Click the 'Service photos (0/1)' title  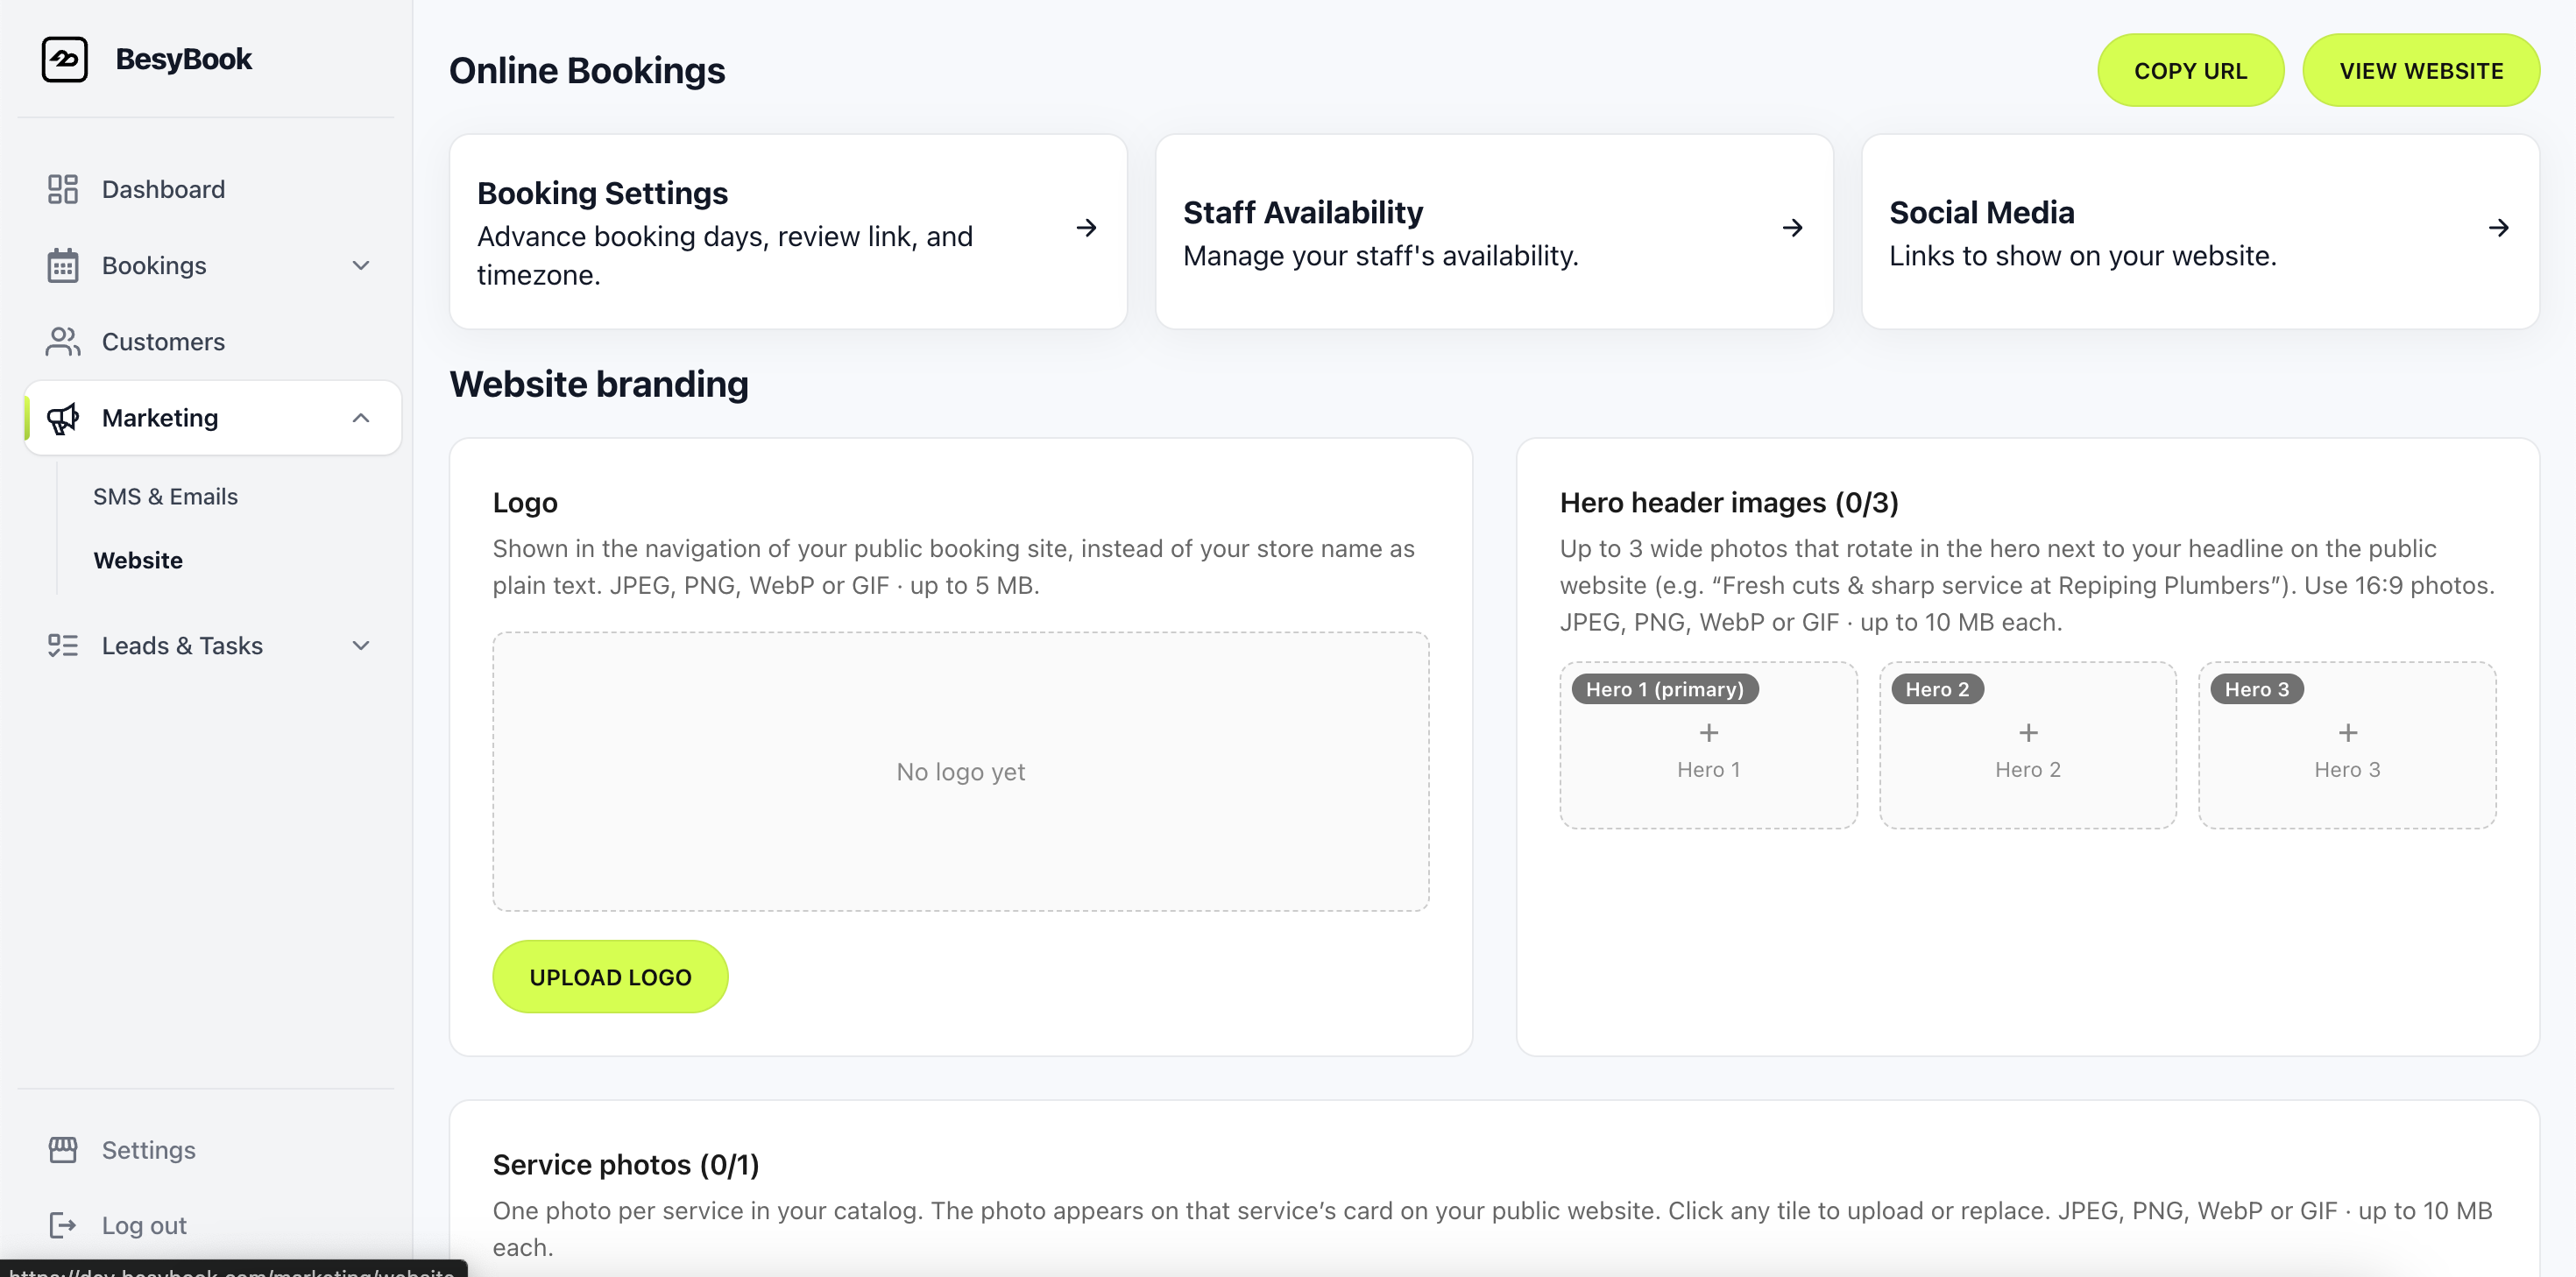[626, 1164]
